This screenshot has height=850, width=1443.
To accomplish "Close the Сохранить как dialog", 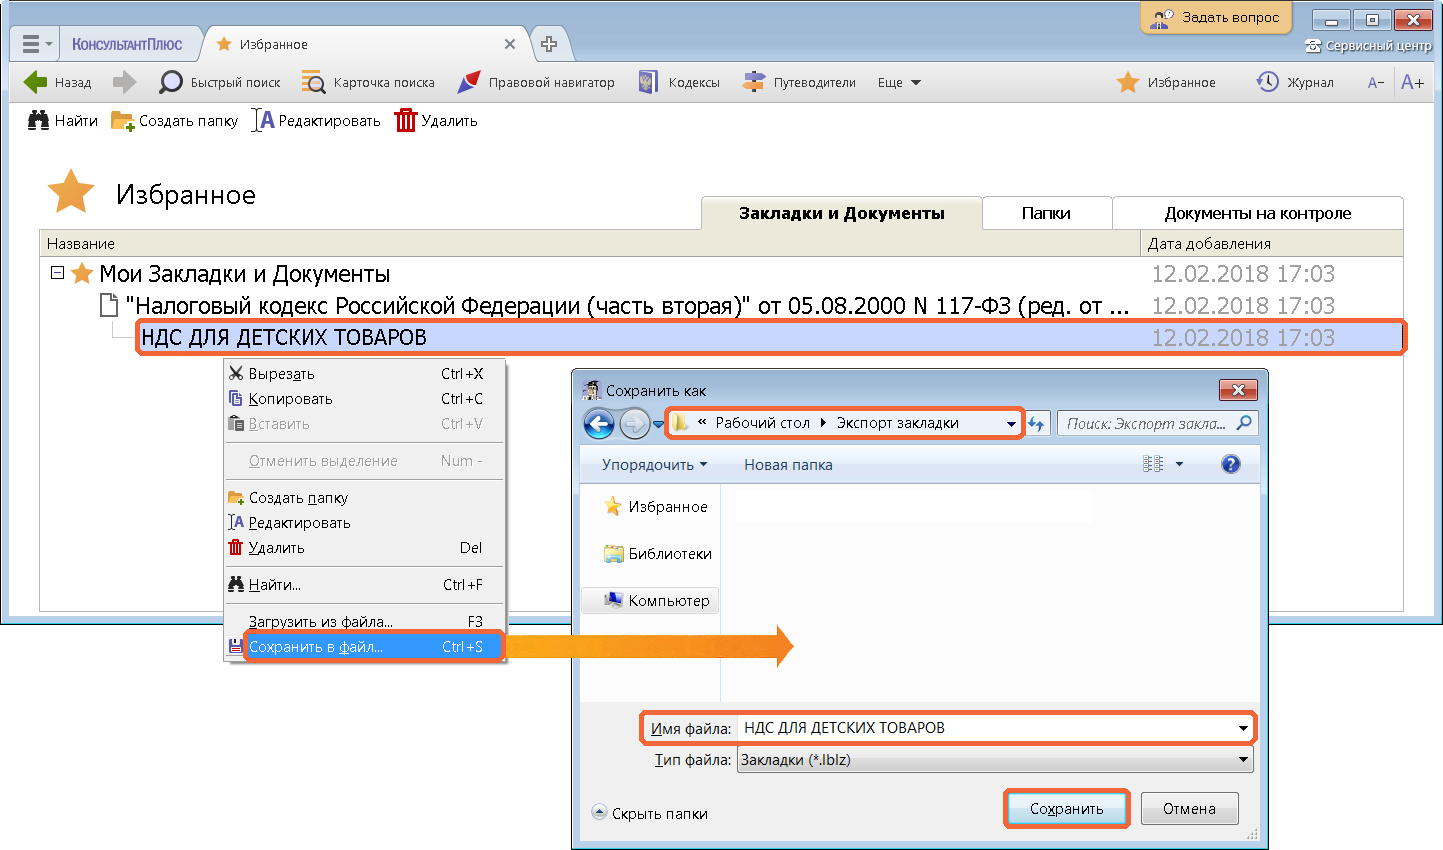I will tap(1238, 390).
